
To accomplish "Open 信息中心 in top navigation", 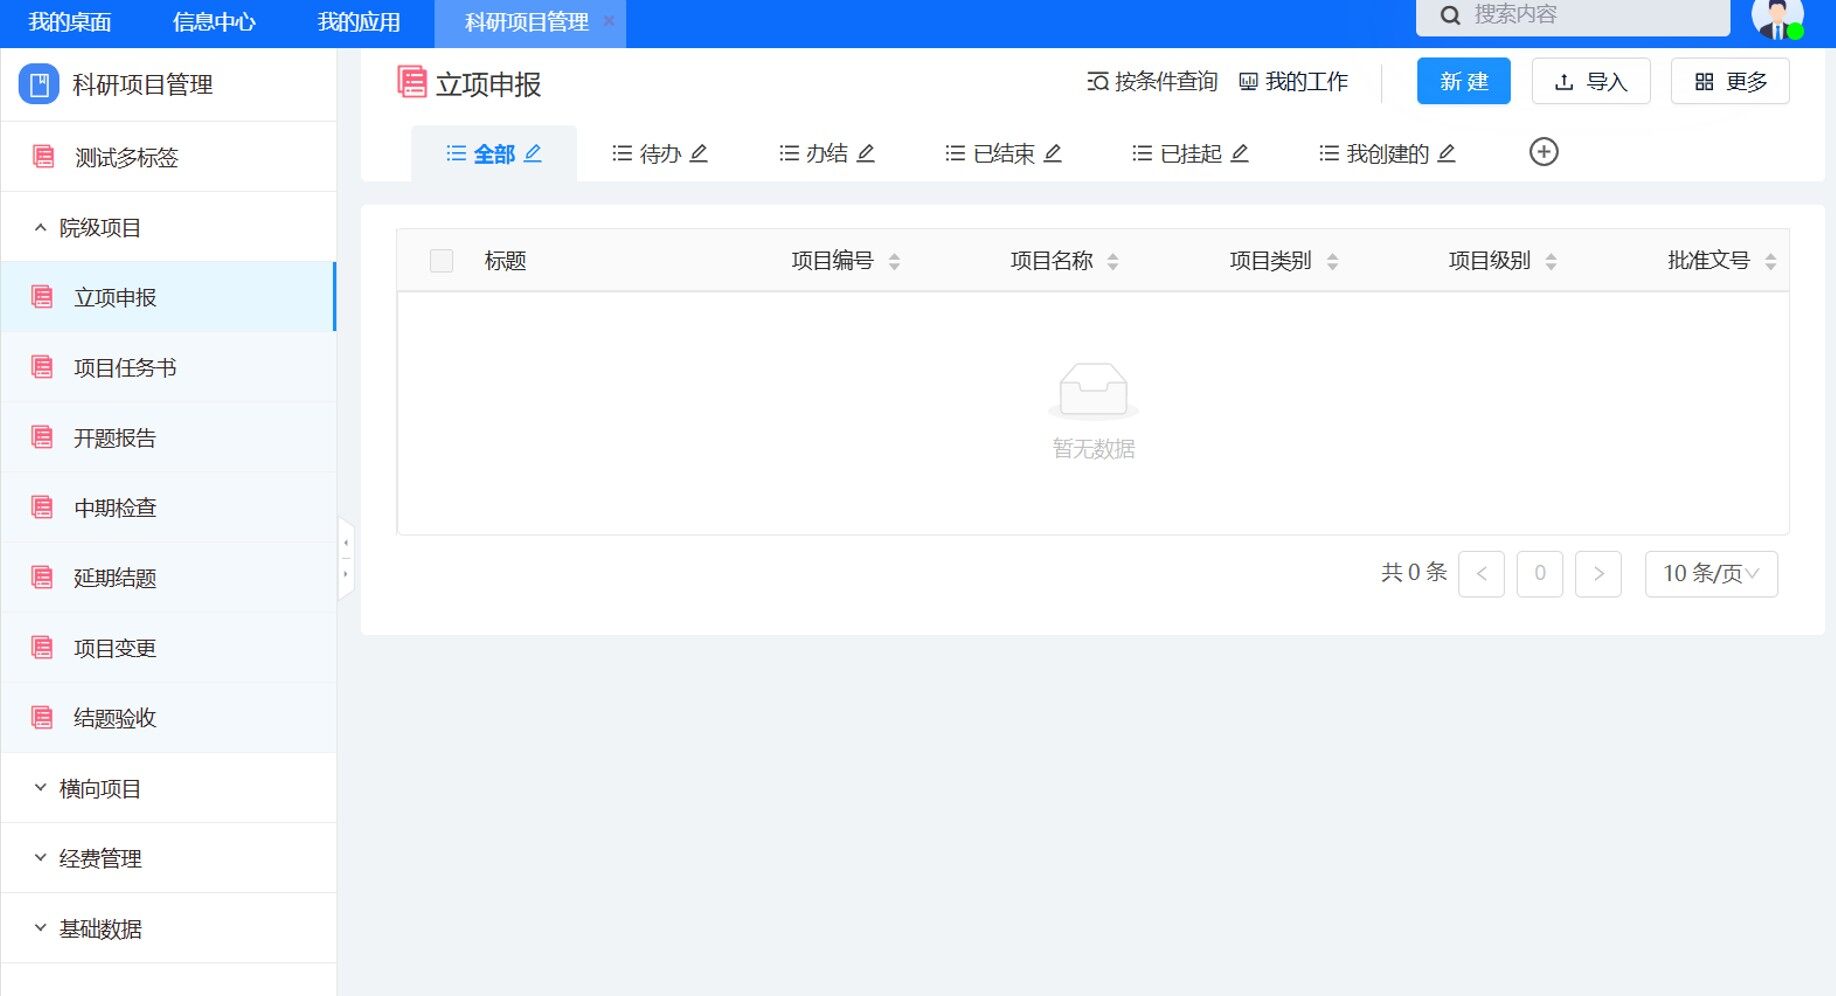I will point(214,22).
